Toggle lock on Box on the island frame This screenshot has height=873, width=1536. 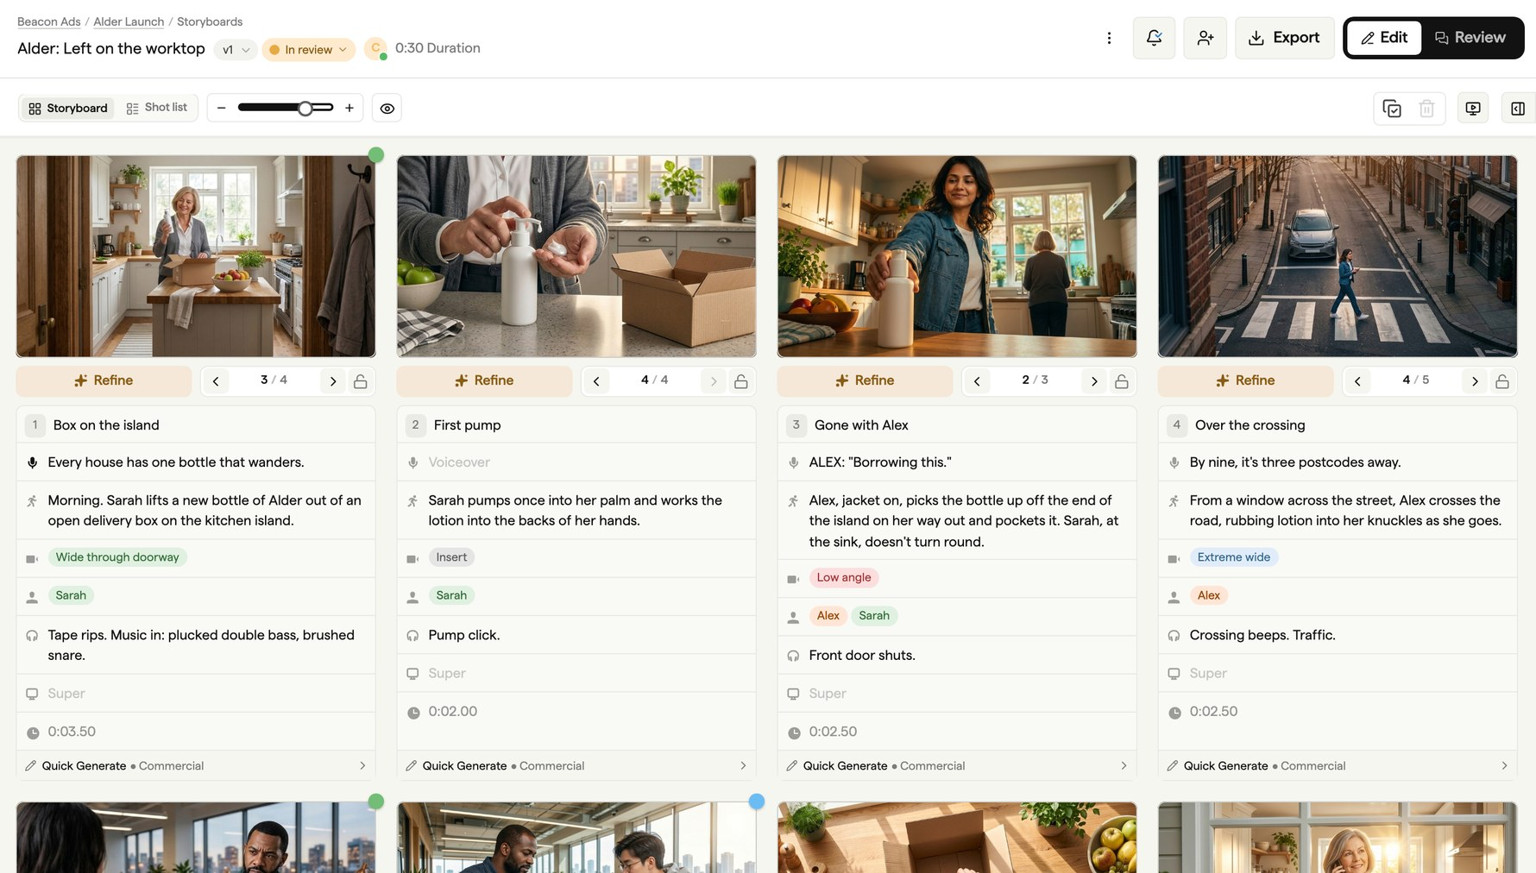(361, 381)
